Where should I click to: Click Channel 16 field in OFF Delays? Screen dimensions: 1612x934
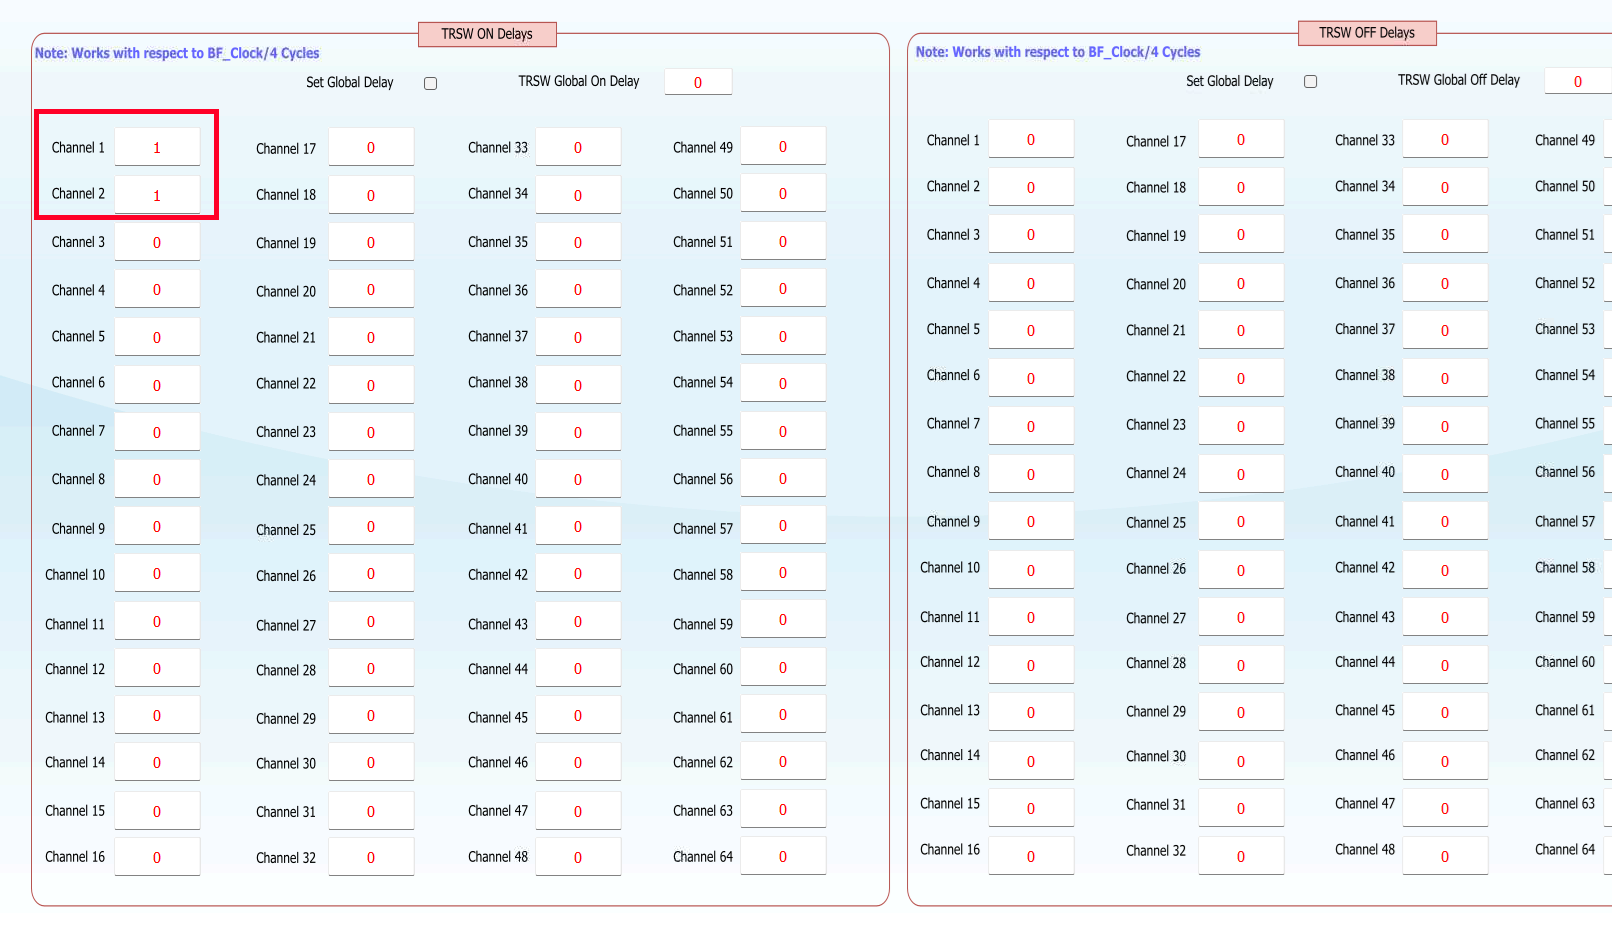[x=1031, y=856]
